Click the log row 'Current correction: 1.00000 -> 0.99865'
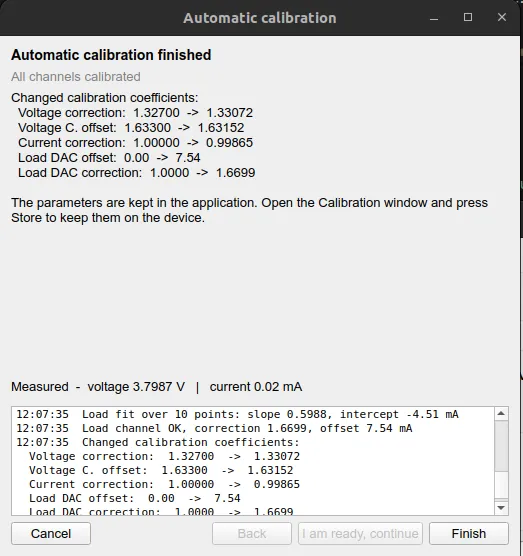Screen dimensions: 523x556 point(165,484)
